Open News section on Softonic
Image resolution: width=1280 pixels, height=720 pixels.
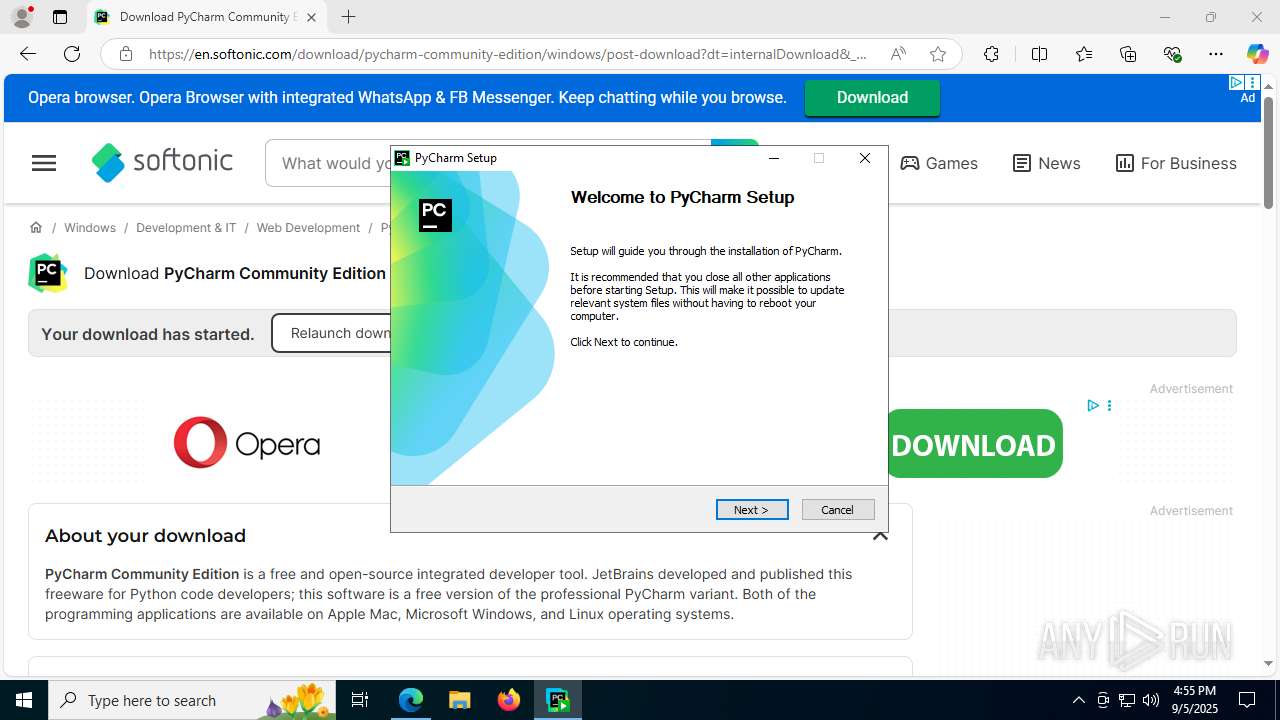(1046, 163)
